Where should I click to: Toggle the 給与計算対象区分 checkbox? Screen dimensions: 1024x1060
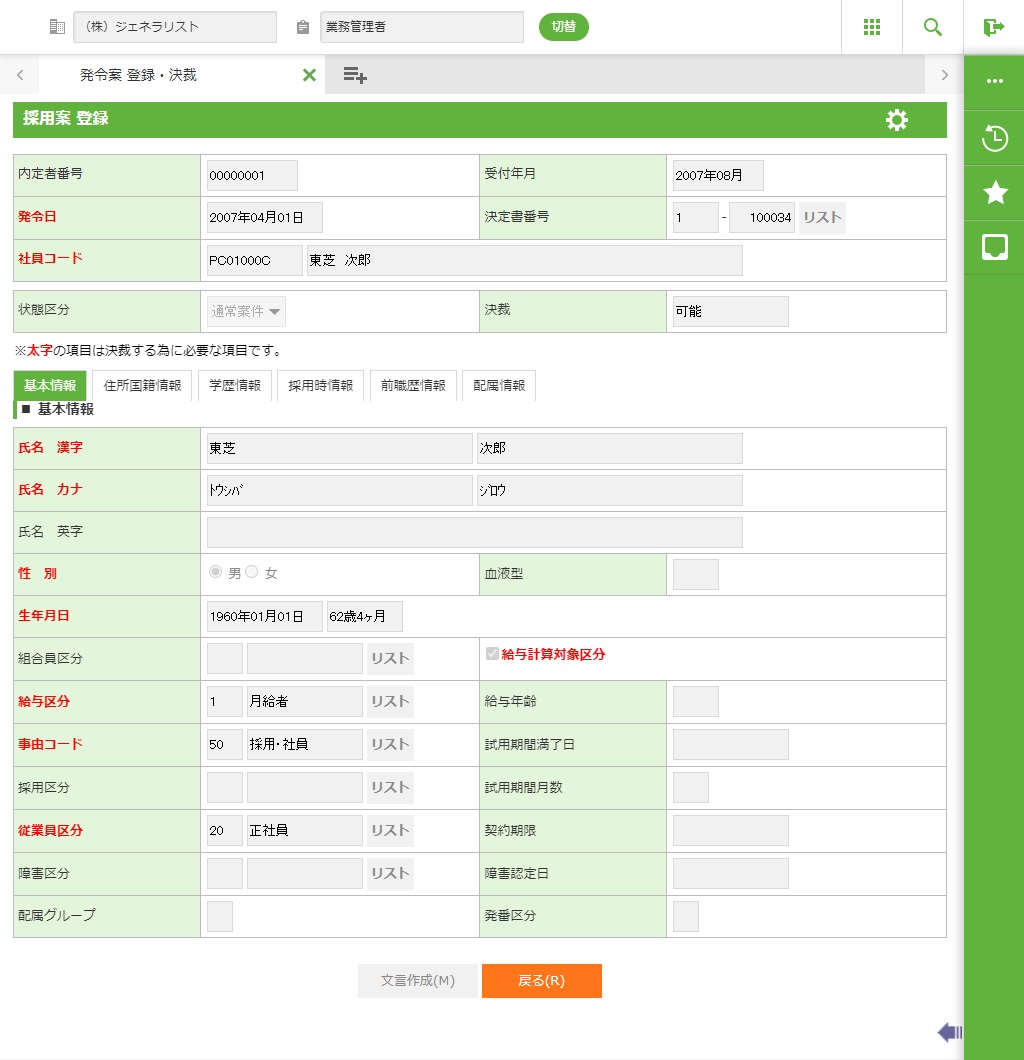point(492,654)
